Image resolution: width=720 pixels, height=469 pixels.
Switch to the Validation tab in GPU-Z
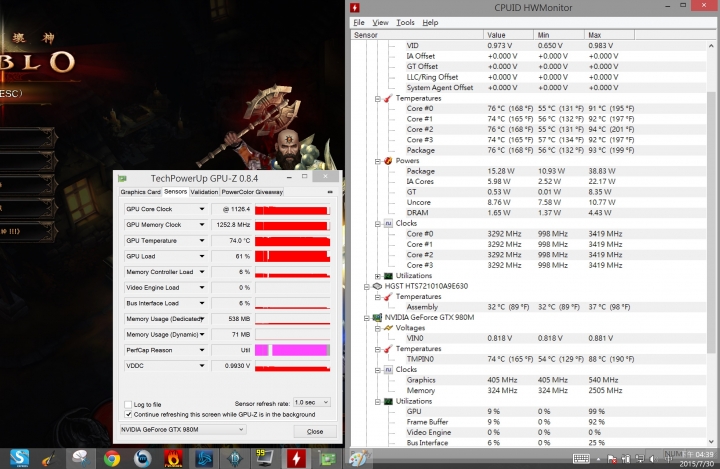pos(204,192)
